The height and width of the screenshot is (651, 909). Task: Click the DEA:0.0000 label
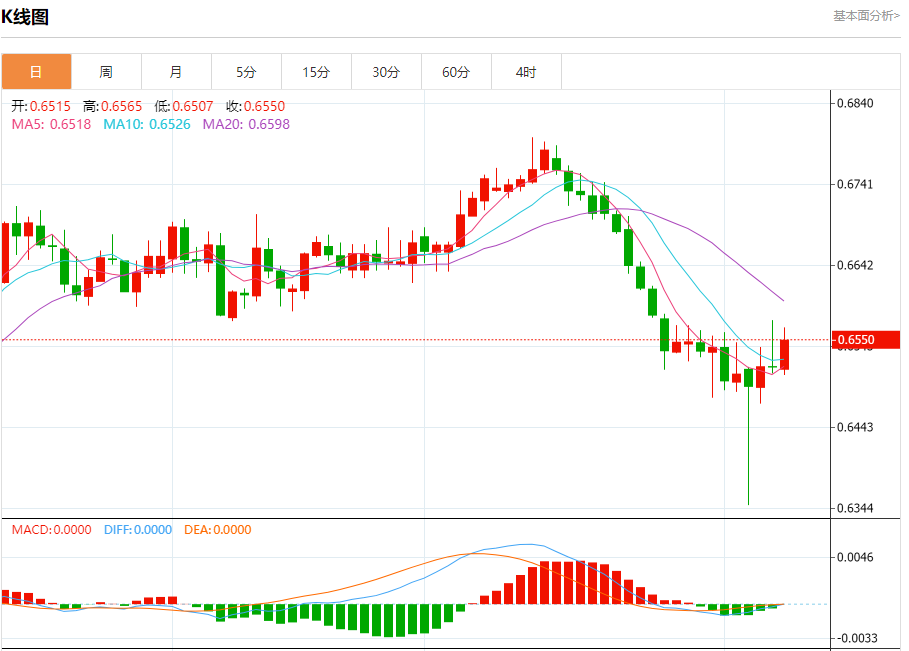(218, 530)
